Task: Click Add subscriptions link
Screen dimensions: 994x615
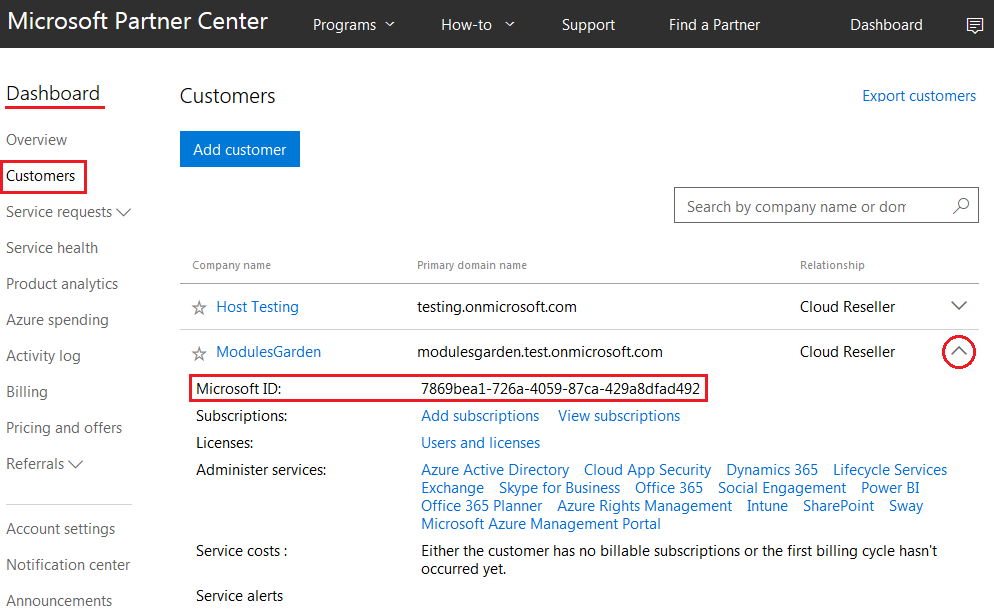Action: pos(480,416)
